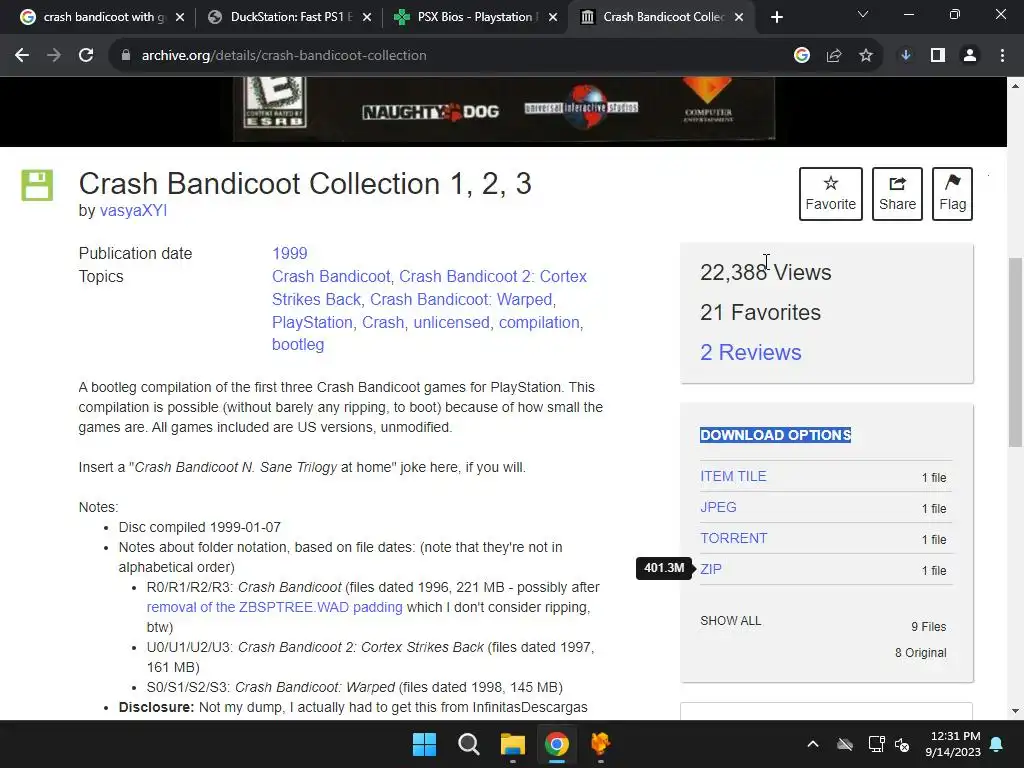Click scrollbar up arrow

[x=1016, y=85]
